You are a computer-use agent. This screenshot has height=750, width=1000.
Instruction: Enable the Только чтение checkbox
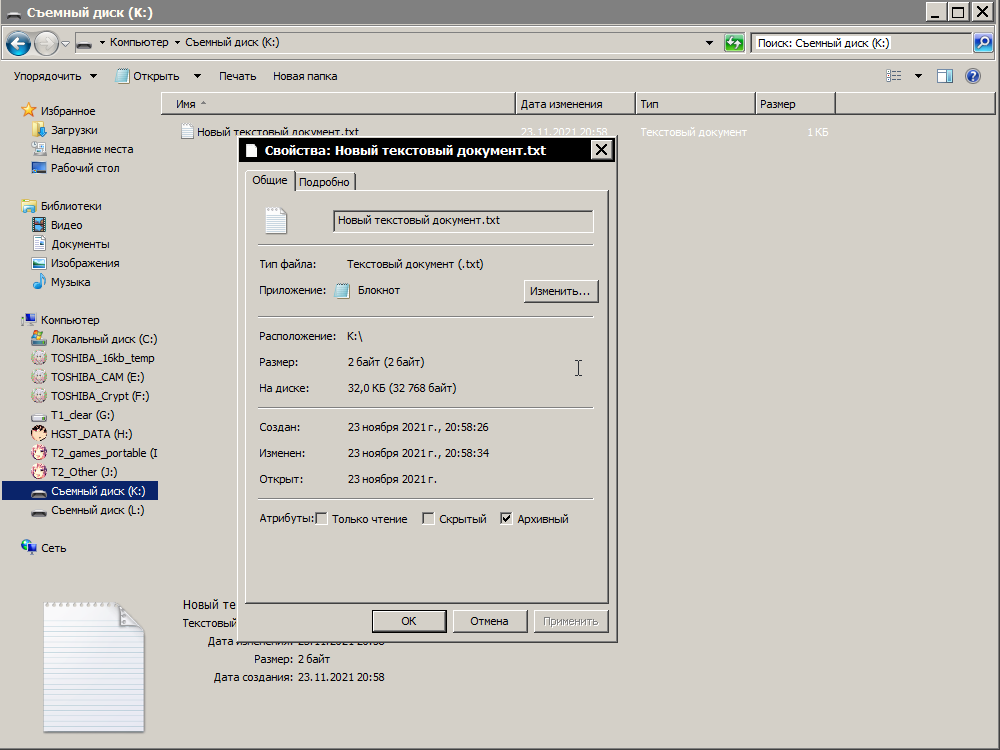pos(322,519)
